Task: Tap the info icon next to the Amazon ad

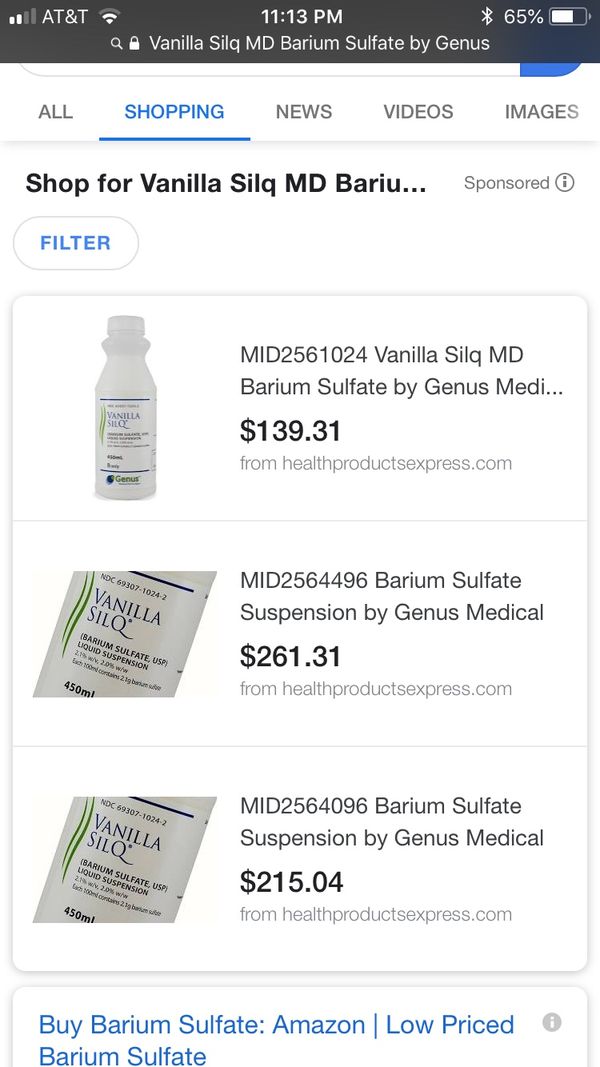Action: [x=551, y=1022]
